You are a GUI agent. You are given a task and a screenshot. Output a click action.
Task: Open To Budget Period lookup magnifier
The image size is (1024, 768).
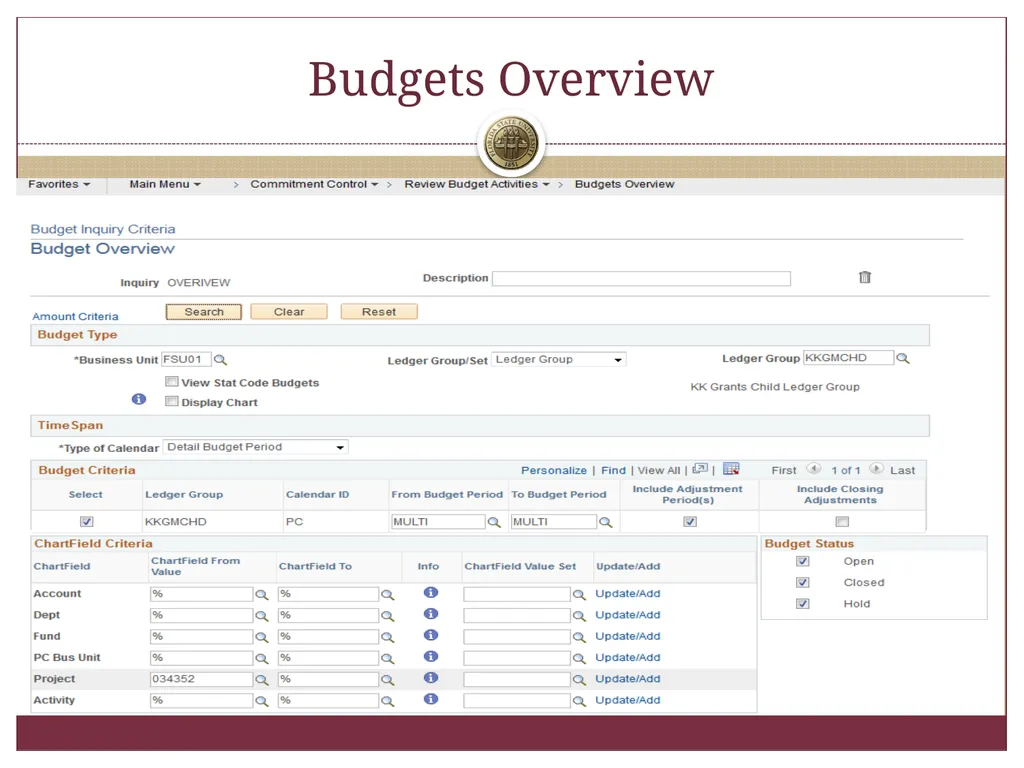[606, 522]
